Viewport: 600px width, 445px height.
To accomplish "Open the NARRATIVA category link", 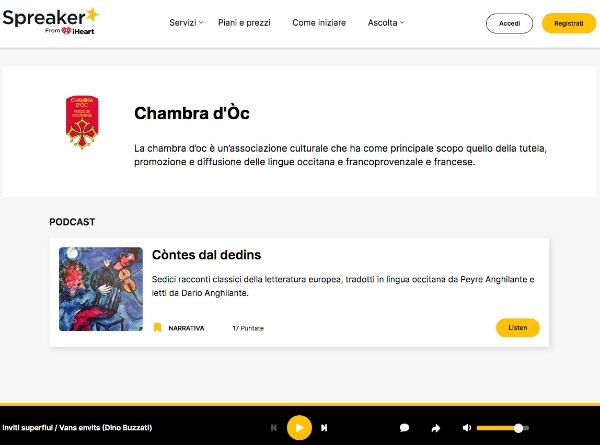I will pos(186,328).
